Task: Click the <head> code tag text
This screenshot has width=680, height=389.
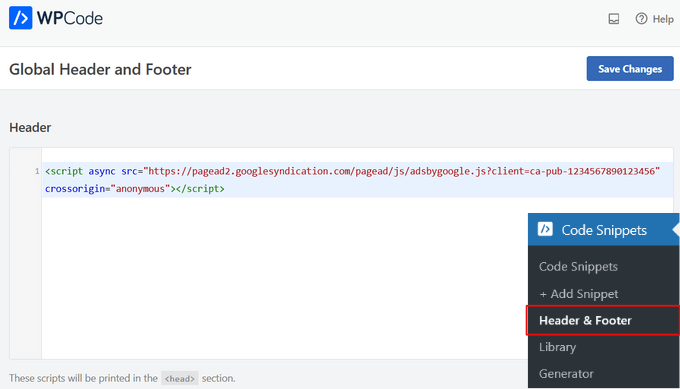Action: tap(180, 378)
